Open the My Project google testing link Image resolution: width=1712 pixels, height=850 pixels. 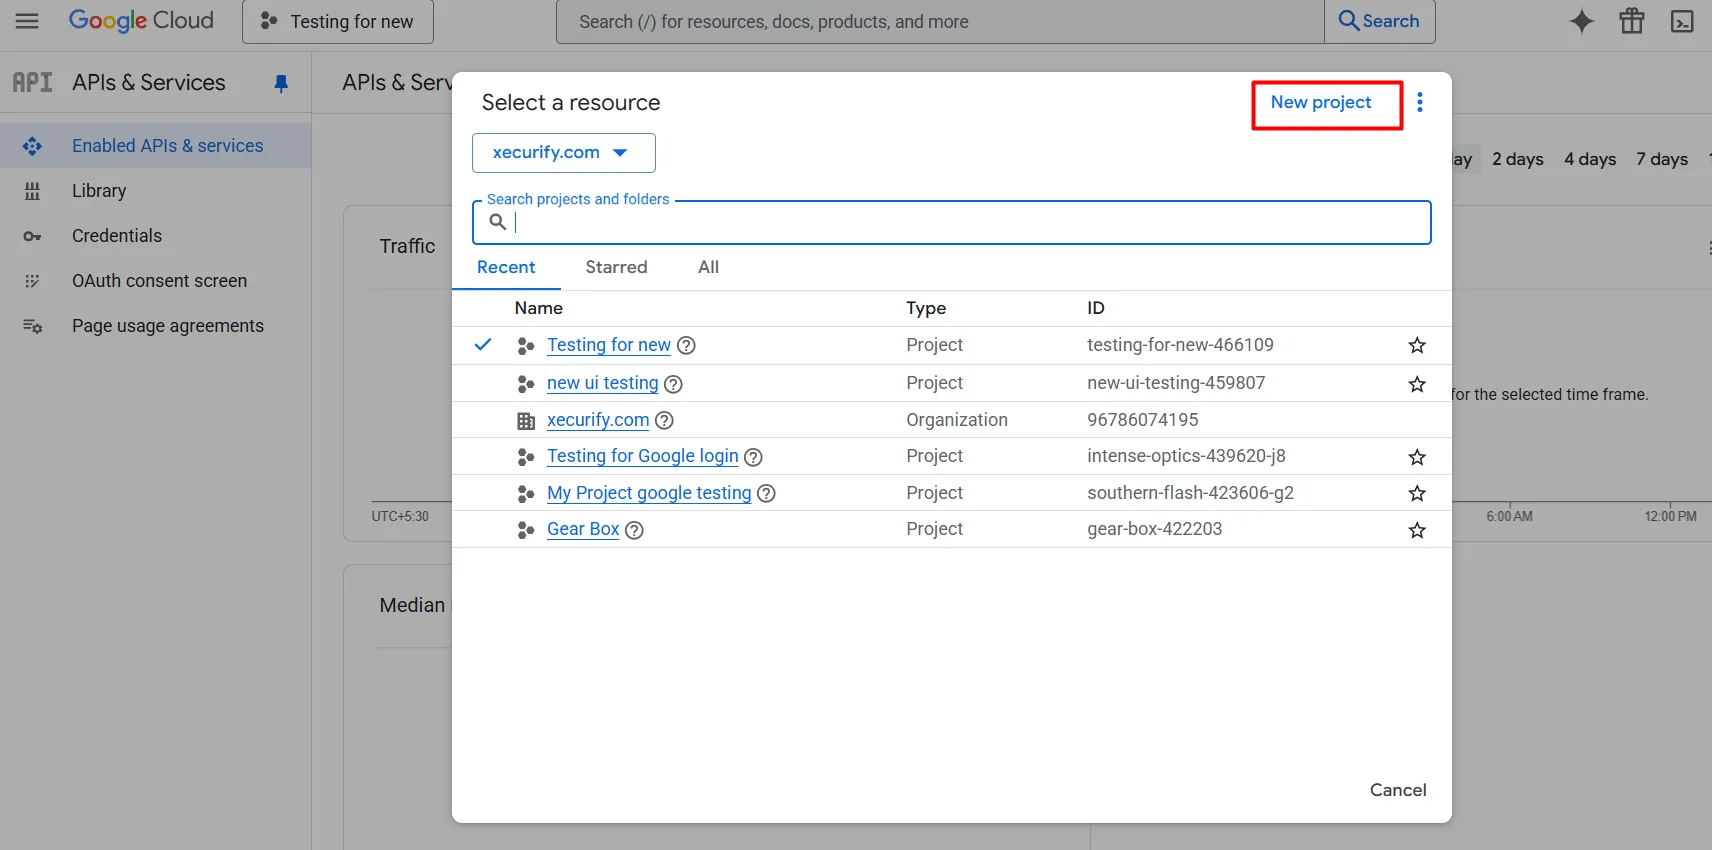(x=649, y=493)
